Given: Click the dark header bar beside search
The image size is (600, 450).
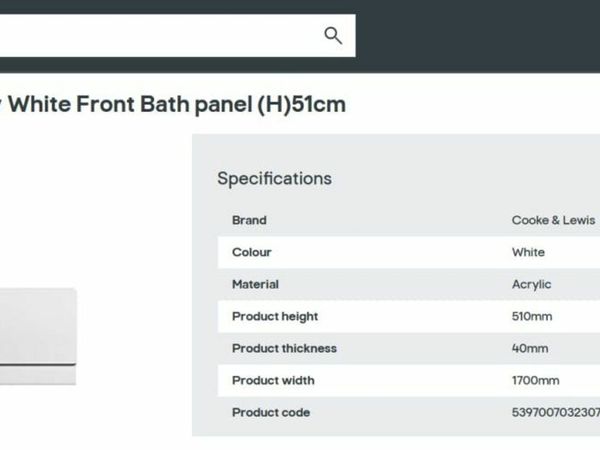Looking at the screenshot, I should pyautogui.click(x=478, y=36).
